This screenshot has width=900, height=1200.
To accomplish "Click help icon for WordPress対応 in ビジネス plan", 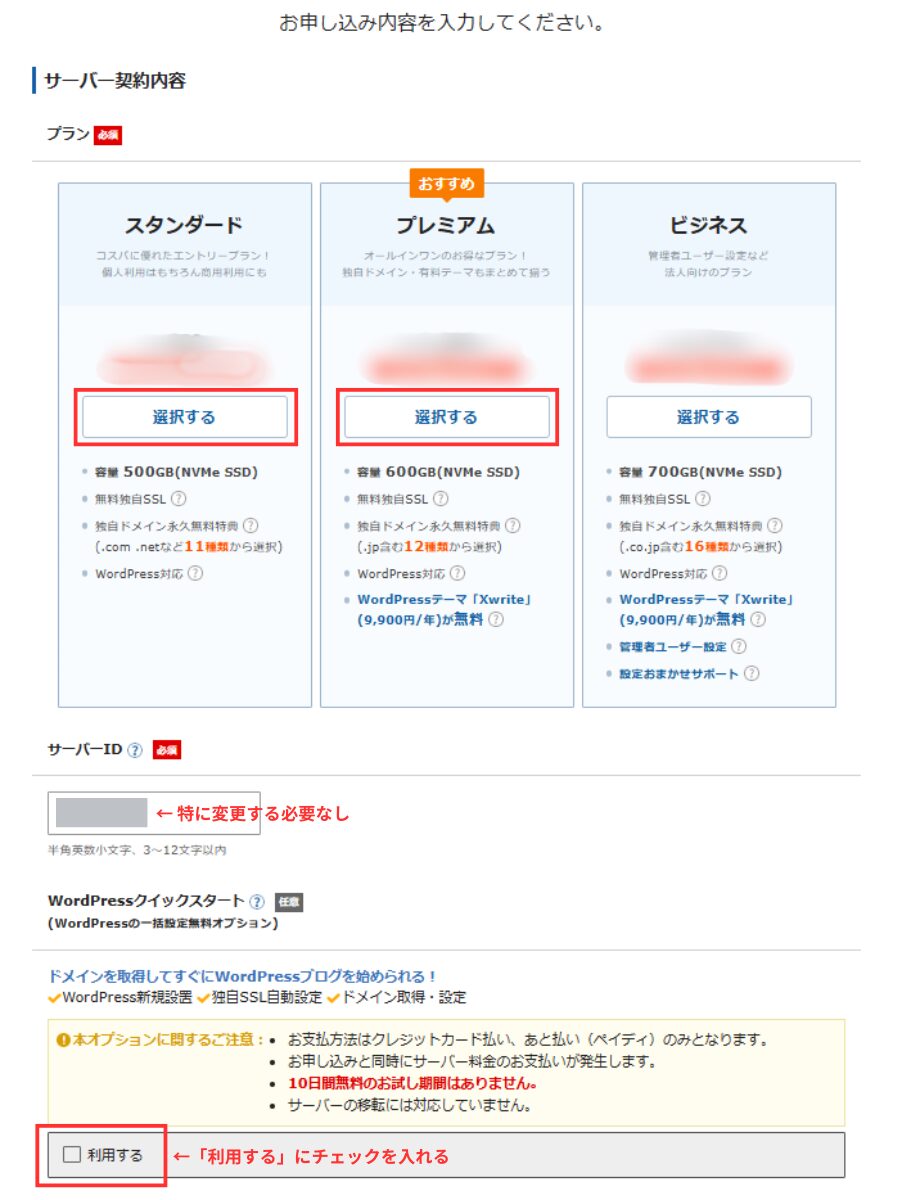I will click(719, 573).
